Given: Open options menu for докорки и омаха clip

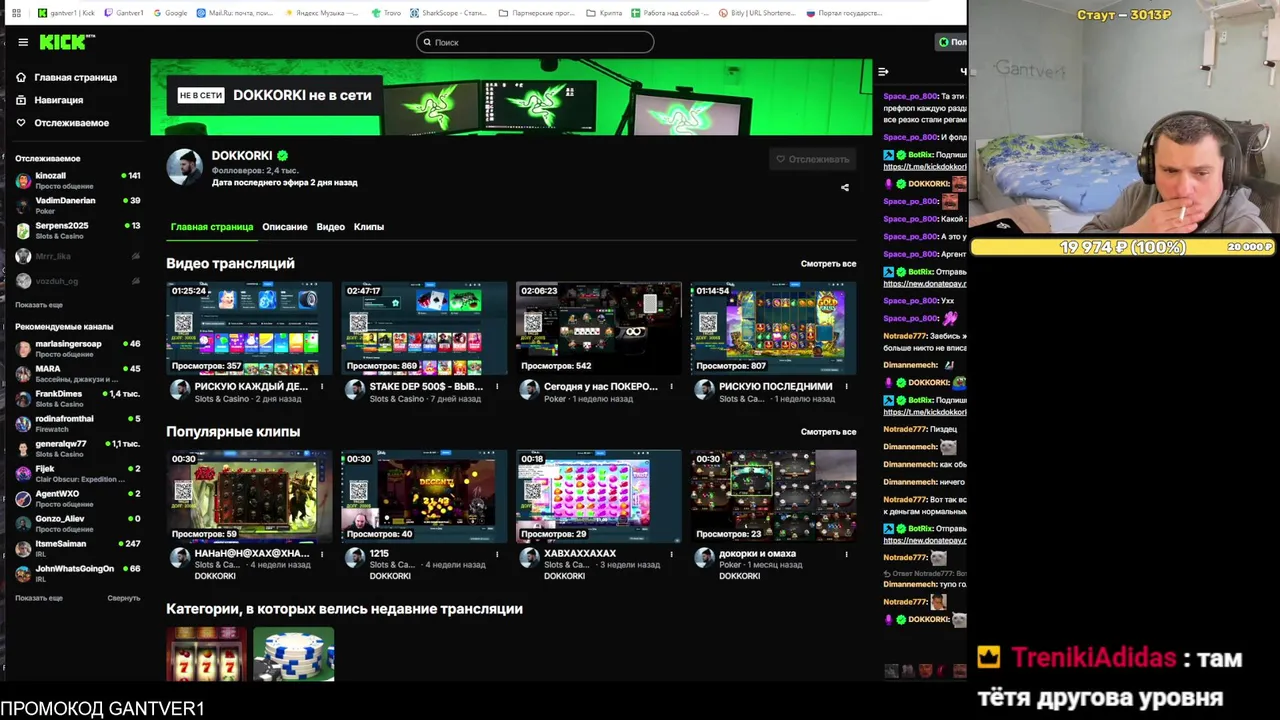Looking at the screenshot, I should pos(847,554).
